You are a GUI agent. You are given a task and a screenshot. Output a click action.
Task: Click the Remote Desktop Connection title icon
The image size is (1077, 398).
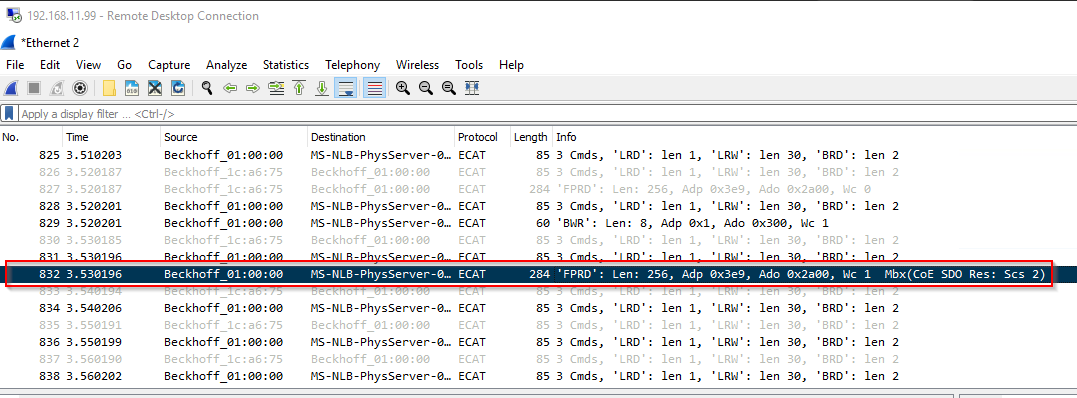(x=13, y=15)
